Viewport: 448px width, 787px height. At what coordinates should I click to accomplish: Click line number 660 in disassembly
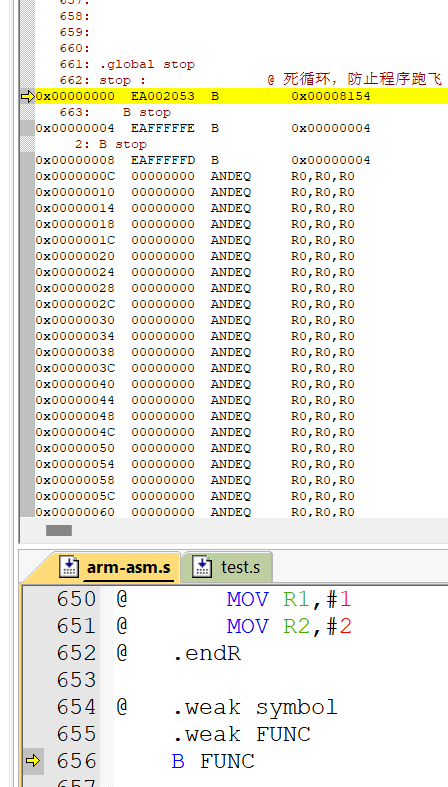75,49
